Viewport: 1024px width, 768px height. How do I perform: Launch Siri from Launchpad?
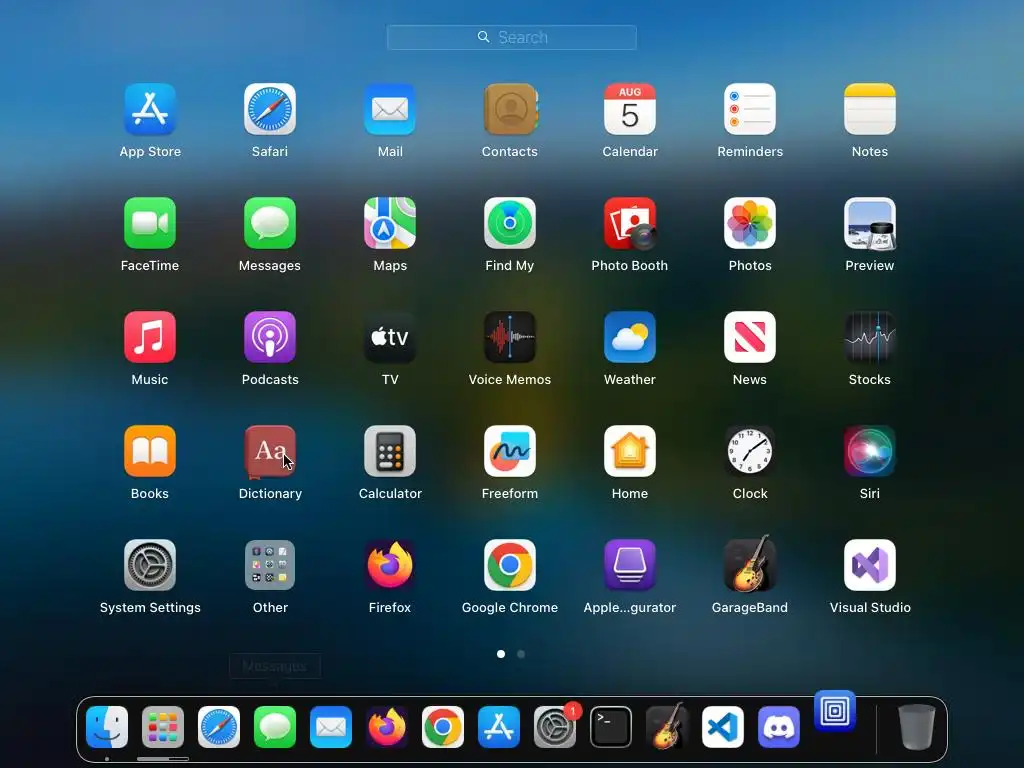tap(870, 451)
